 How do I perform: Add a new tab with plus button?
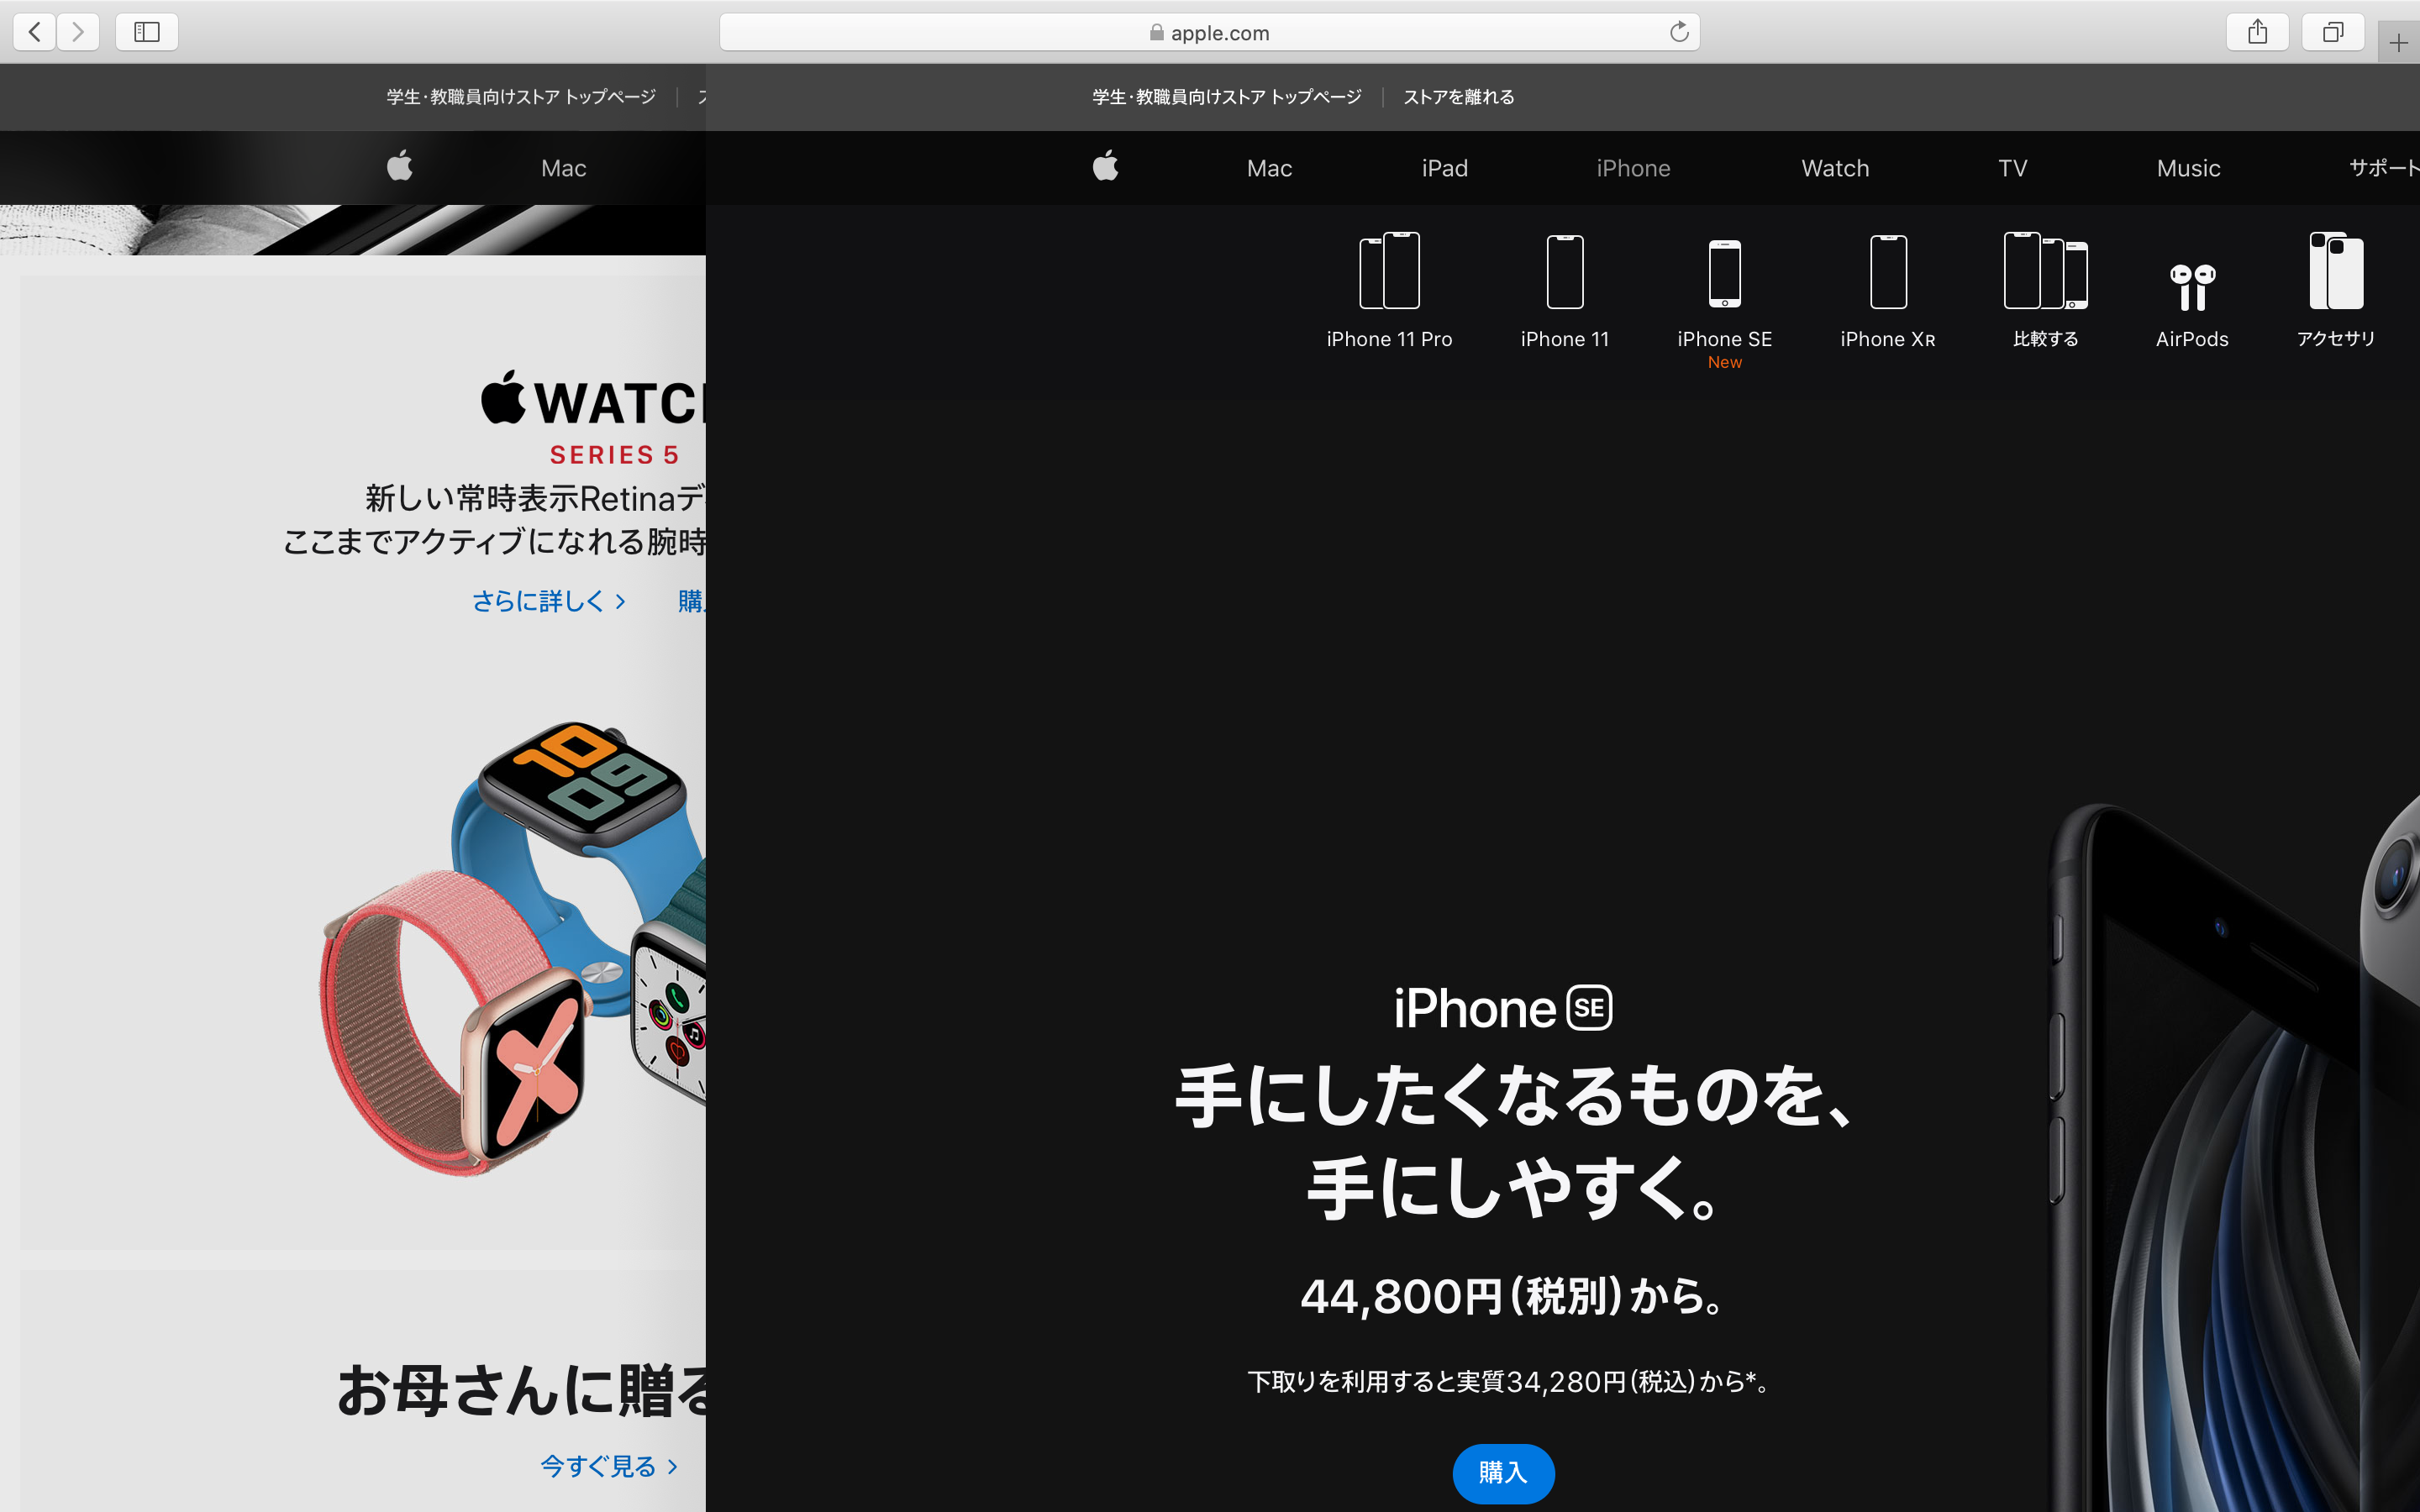(x=2398, y=43)
